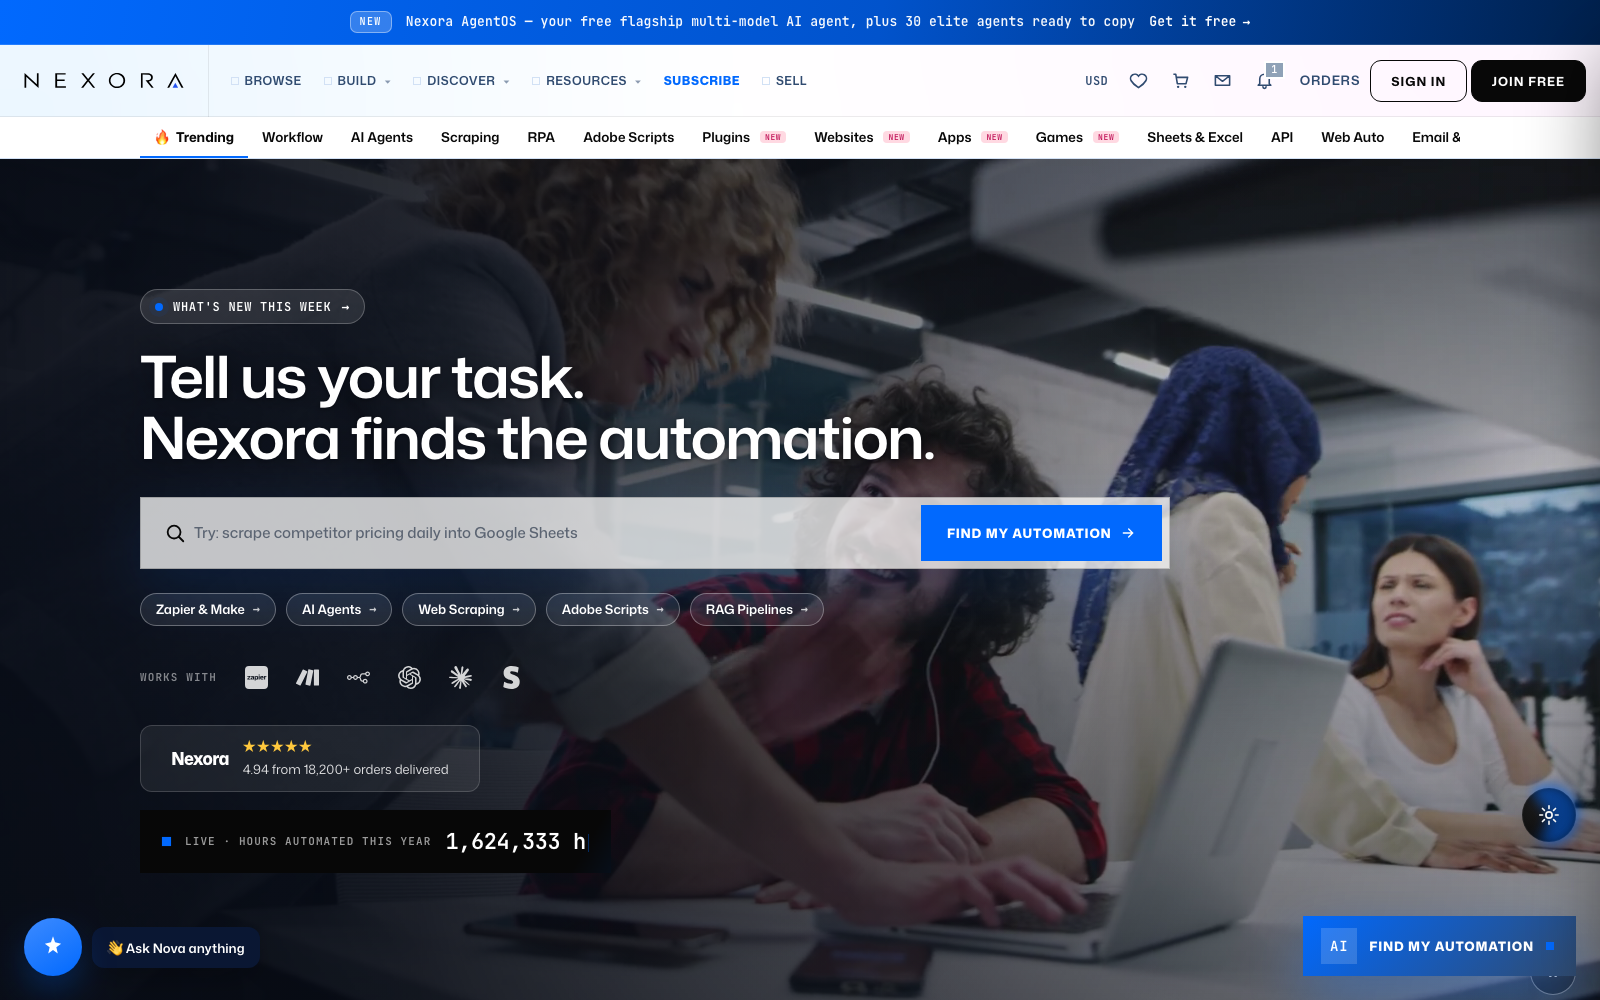Click '4.94 from 18,200+ orders delivered'
Image resolution: width=1600 pixels, height=1000 pixels.
[x=346, y=770]
